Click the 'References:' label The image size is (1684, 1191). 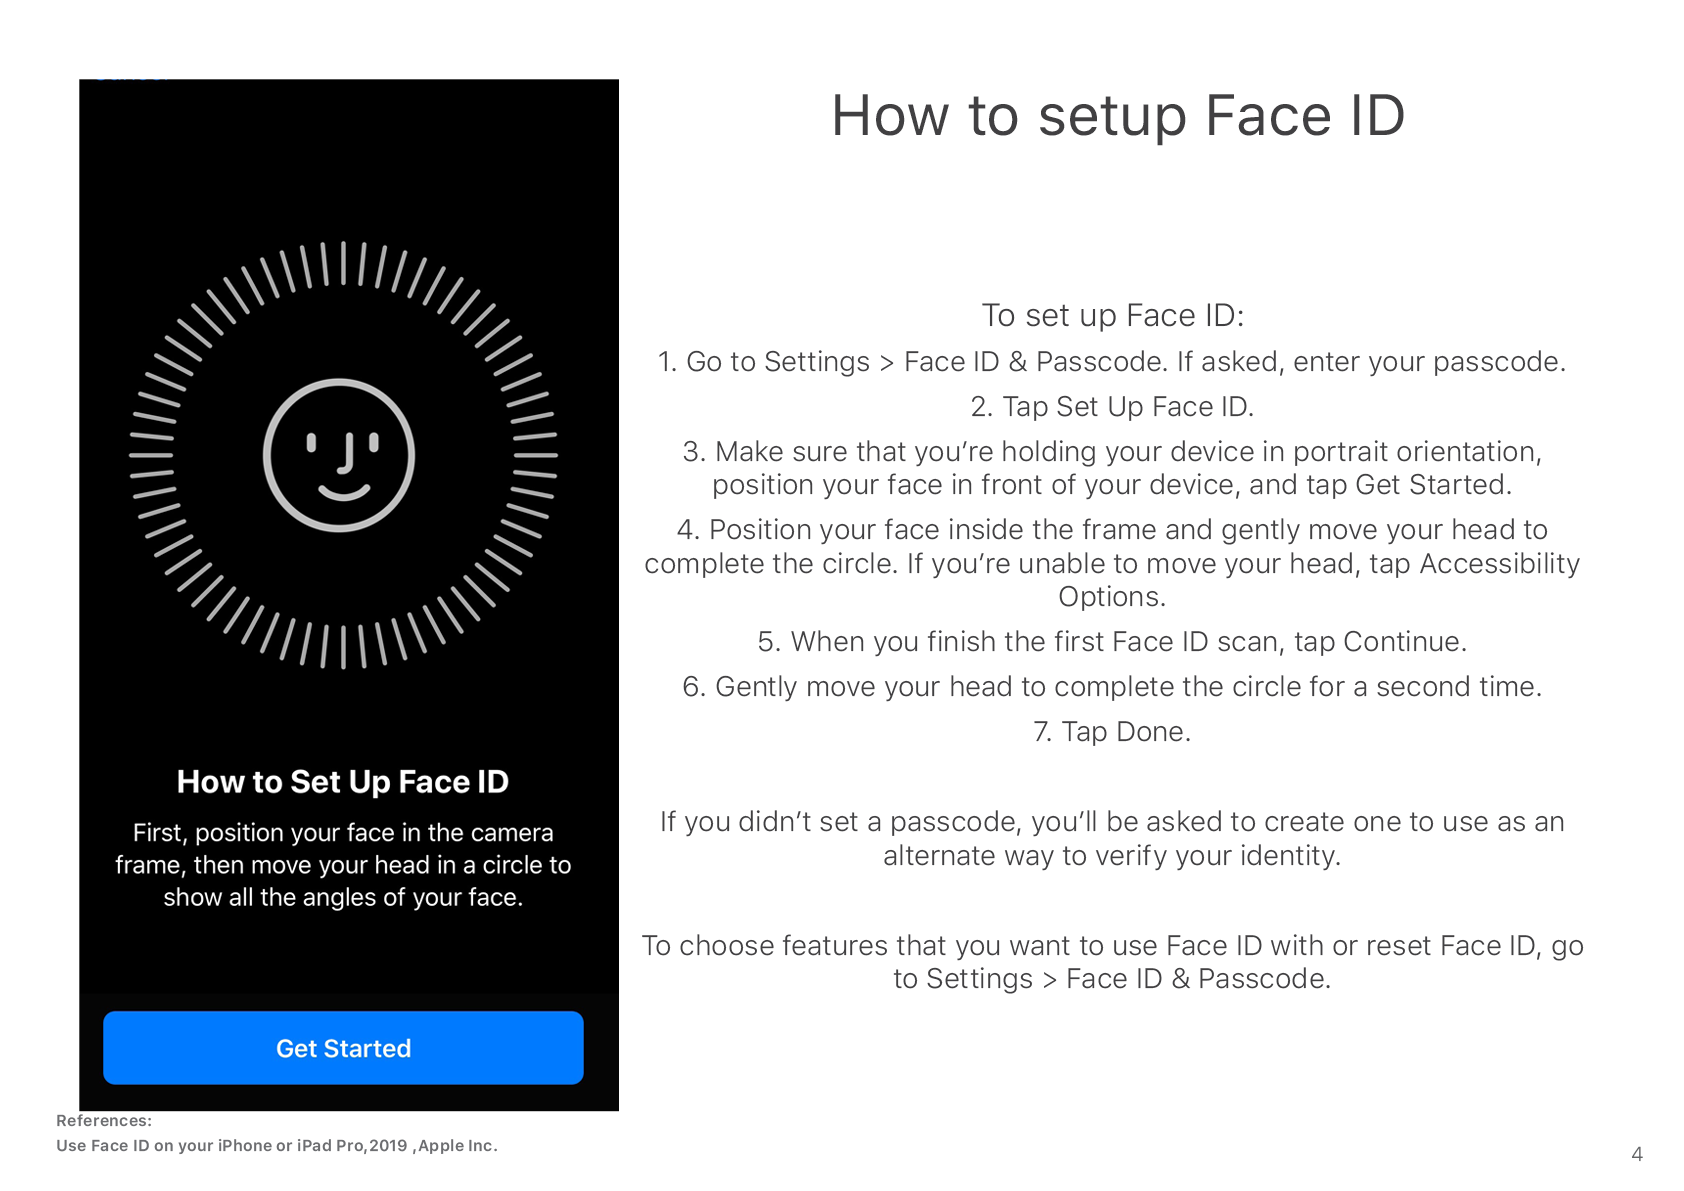point(104,1120)
